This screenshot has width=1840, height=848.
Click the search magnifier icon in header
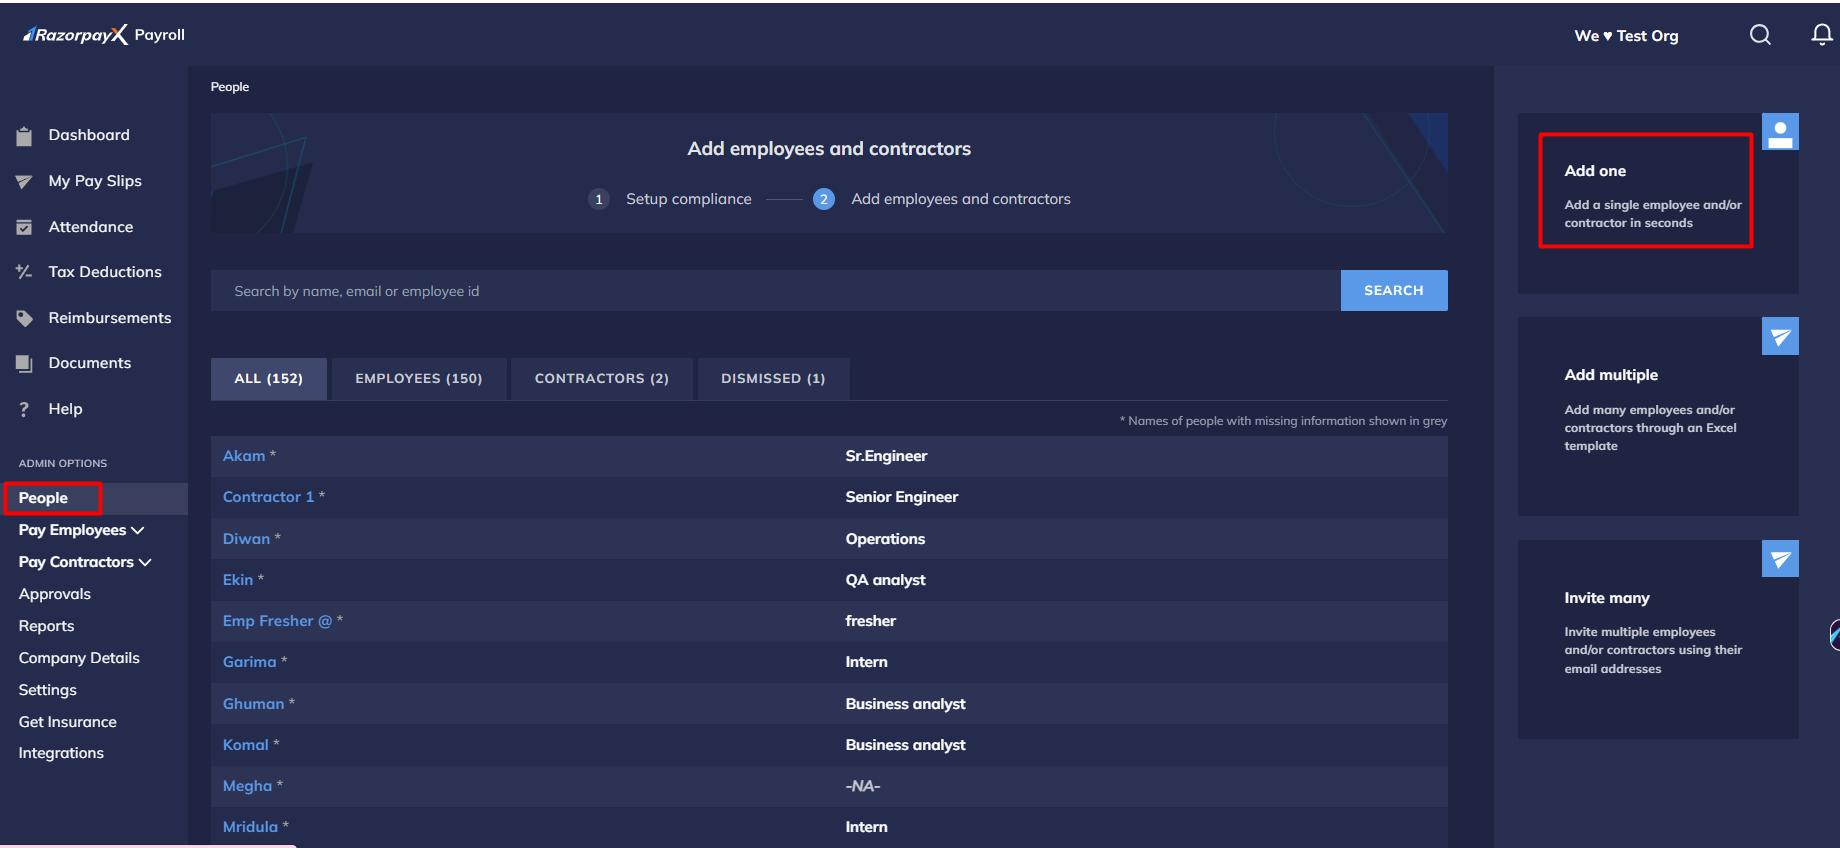pyautogui.click(x=1760, y=35)
